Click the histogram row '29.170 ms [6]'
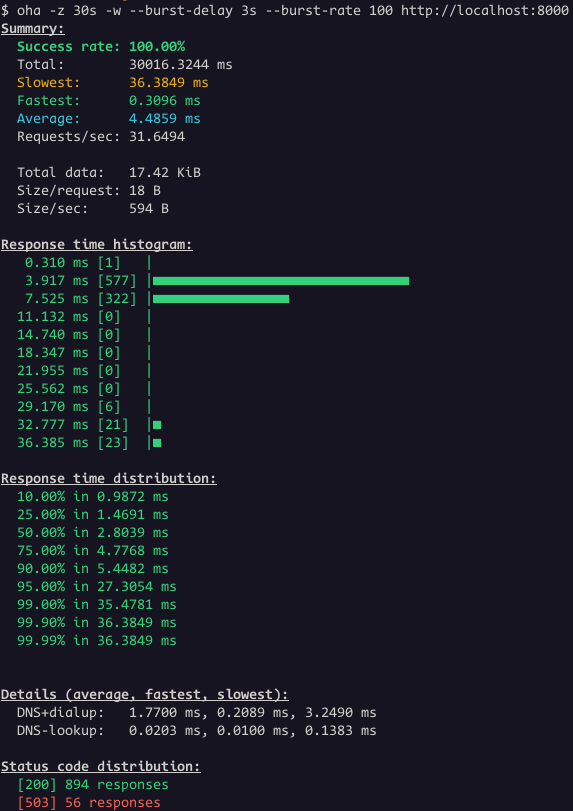Screen dimensions: 573x811 (x=84, y=407)
